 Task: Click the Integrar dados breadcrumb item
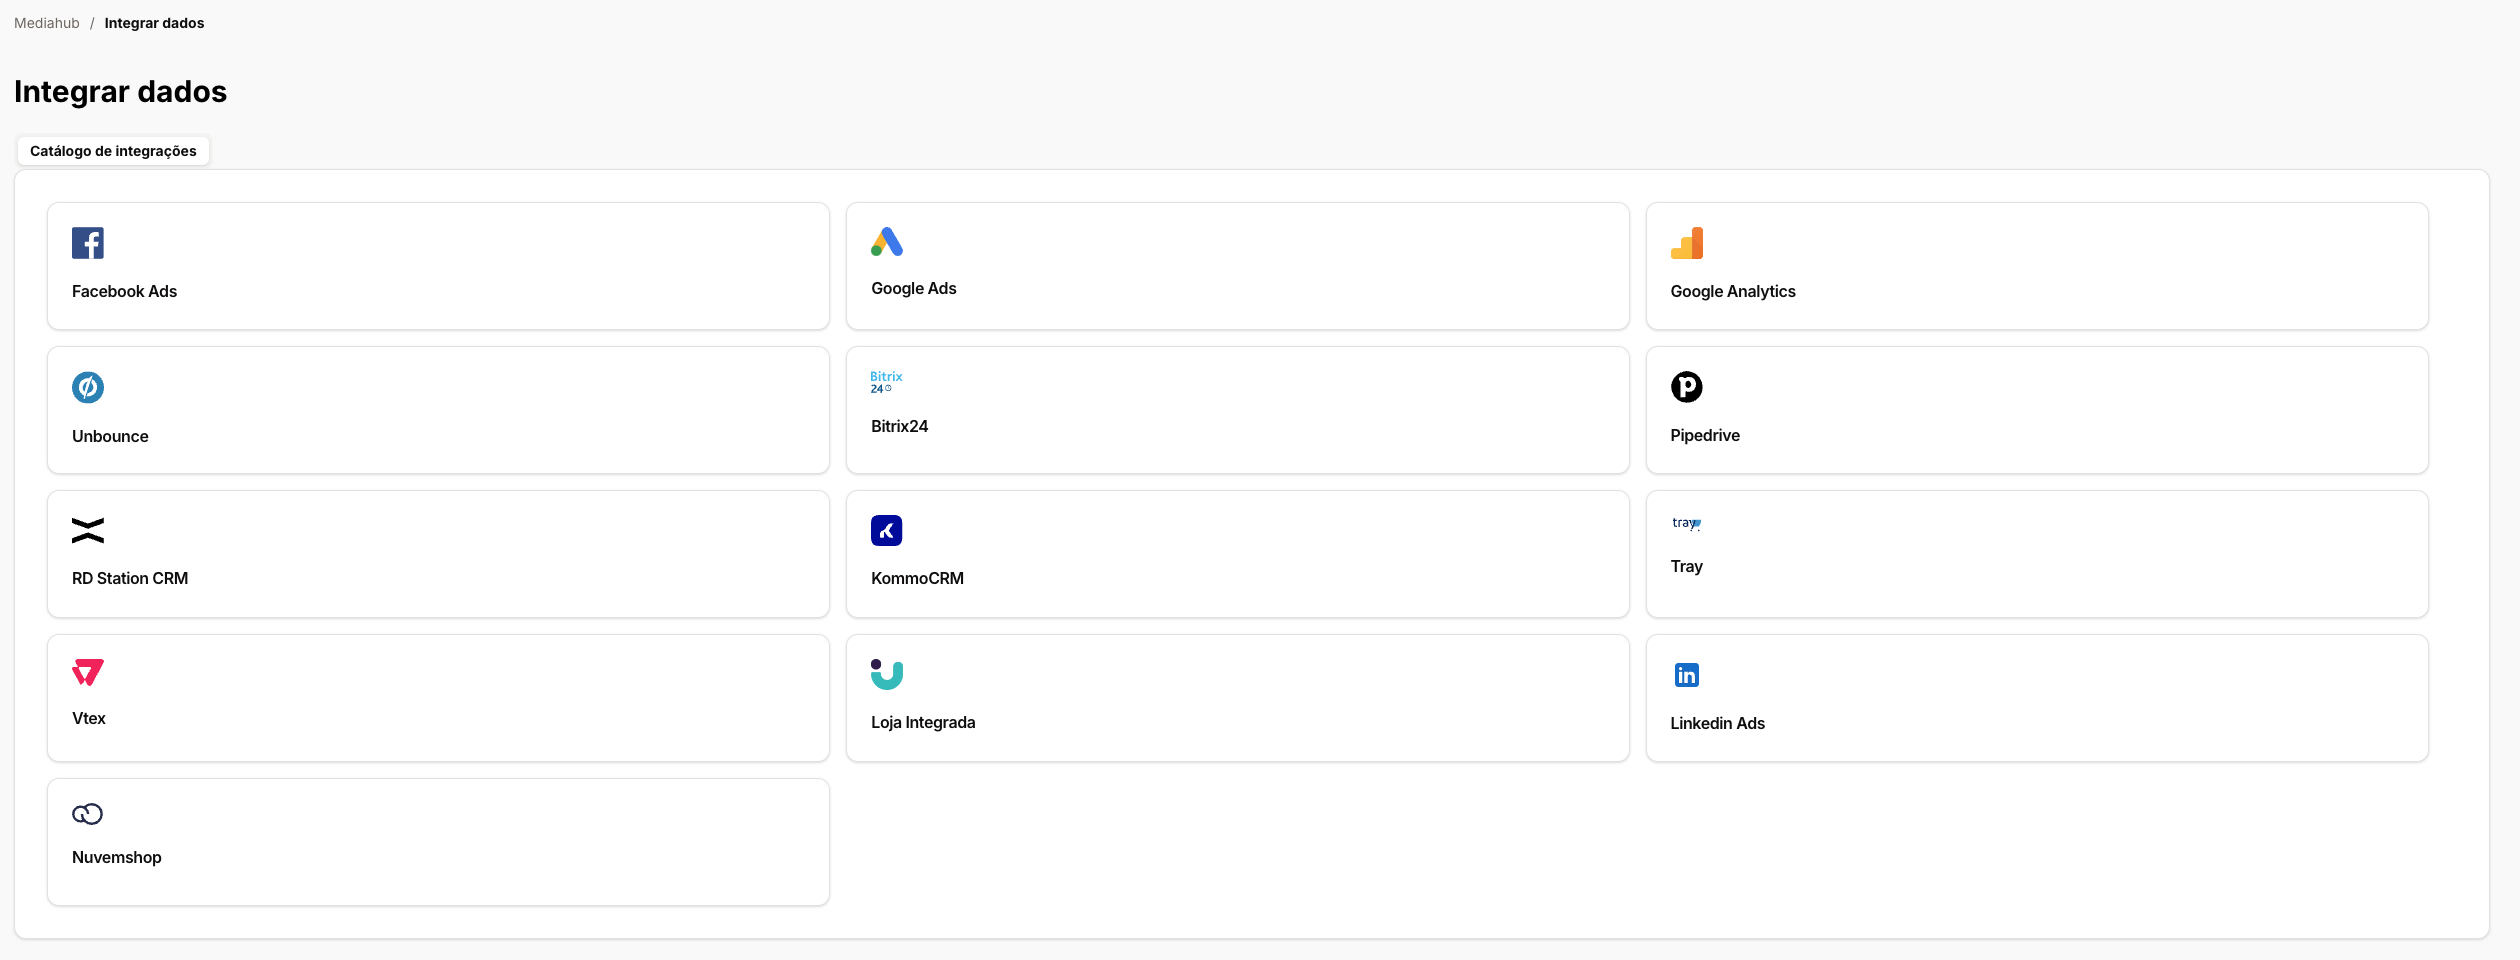click(154, 23)
